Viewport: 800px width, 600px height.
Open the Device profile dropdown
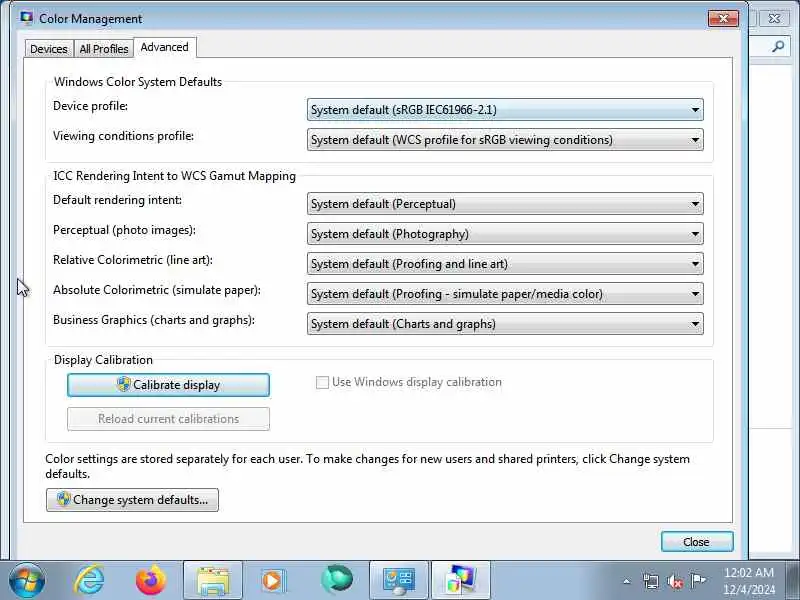(x=505, y=110)
